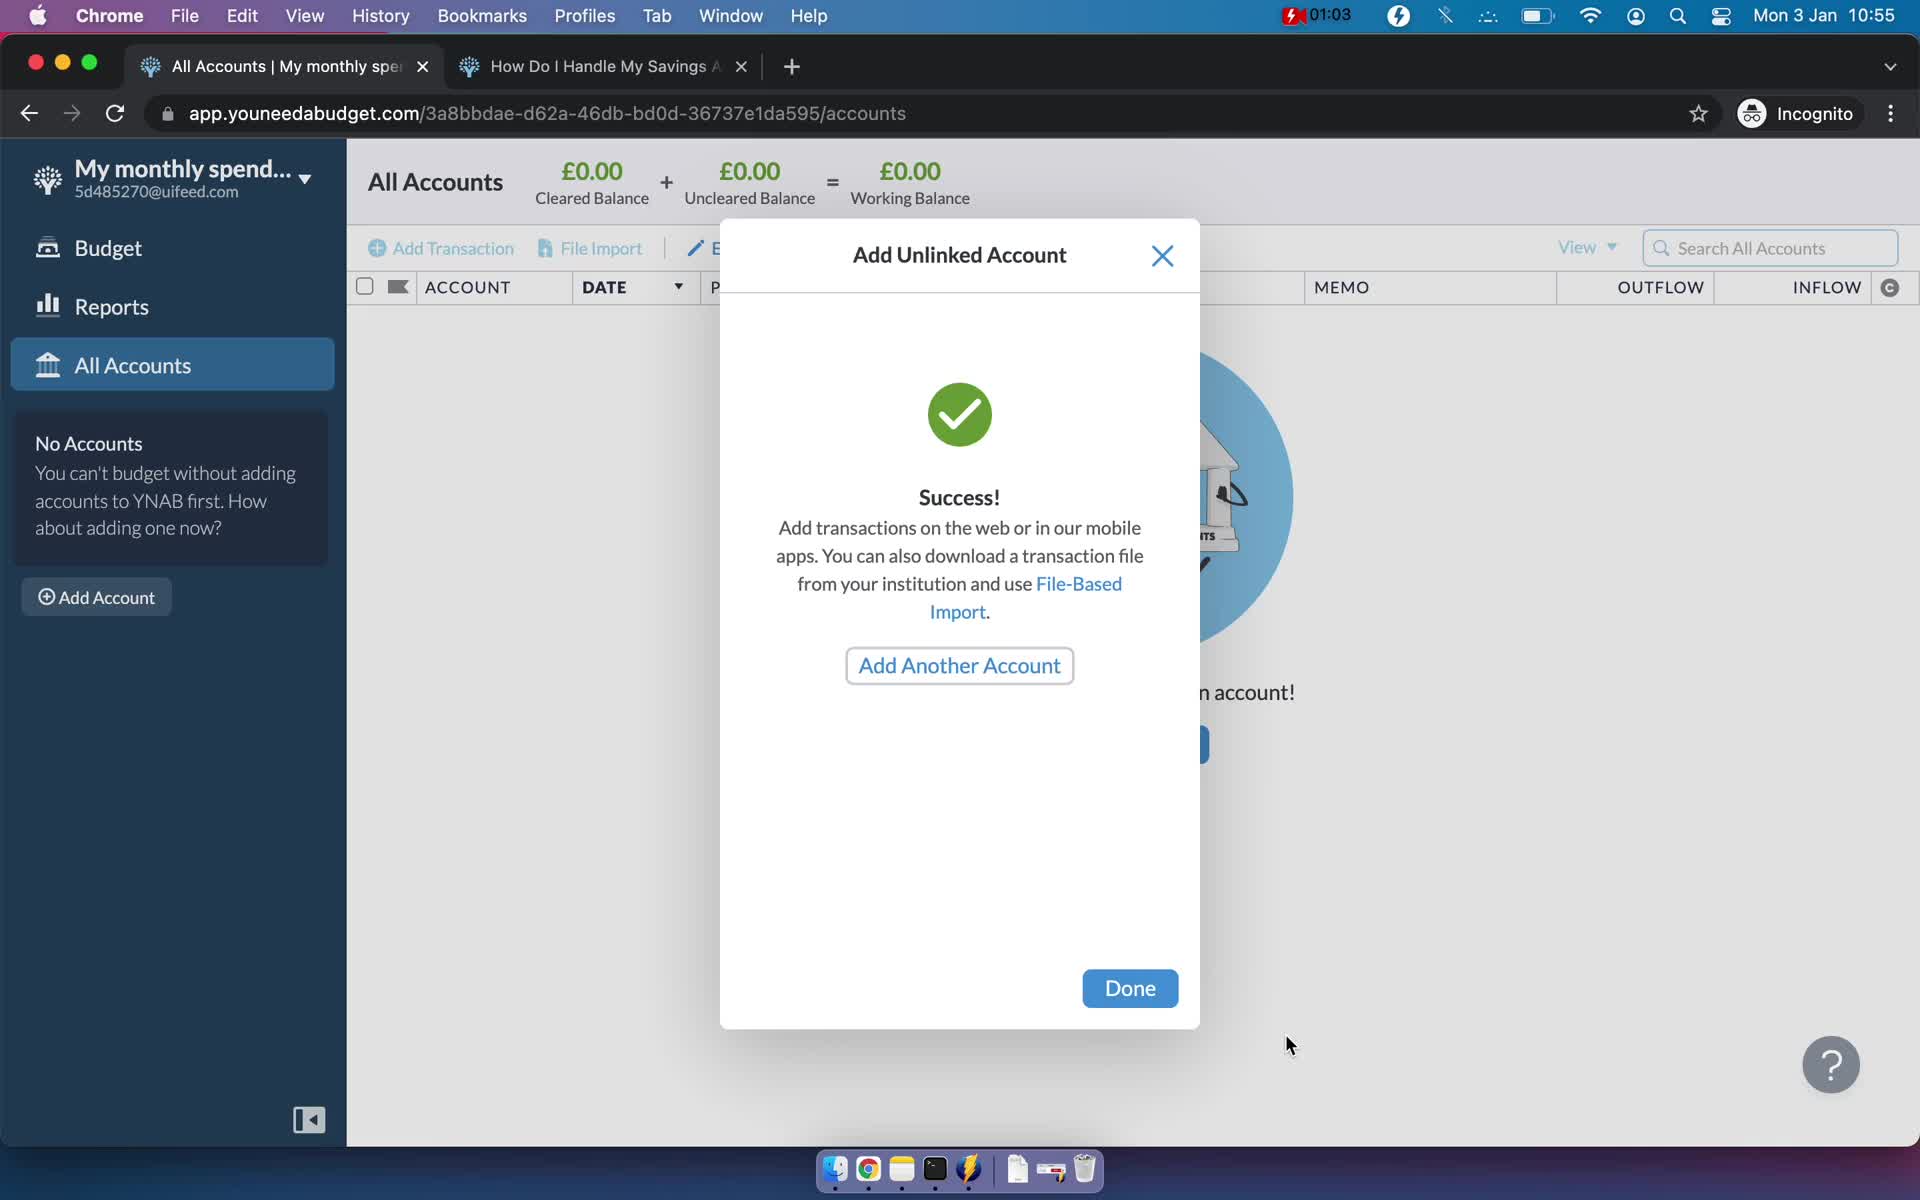Enable the select all accounts checkbox
Screen dimensions: 1920x1200
click(x=364, y=286)
